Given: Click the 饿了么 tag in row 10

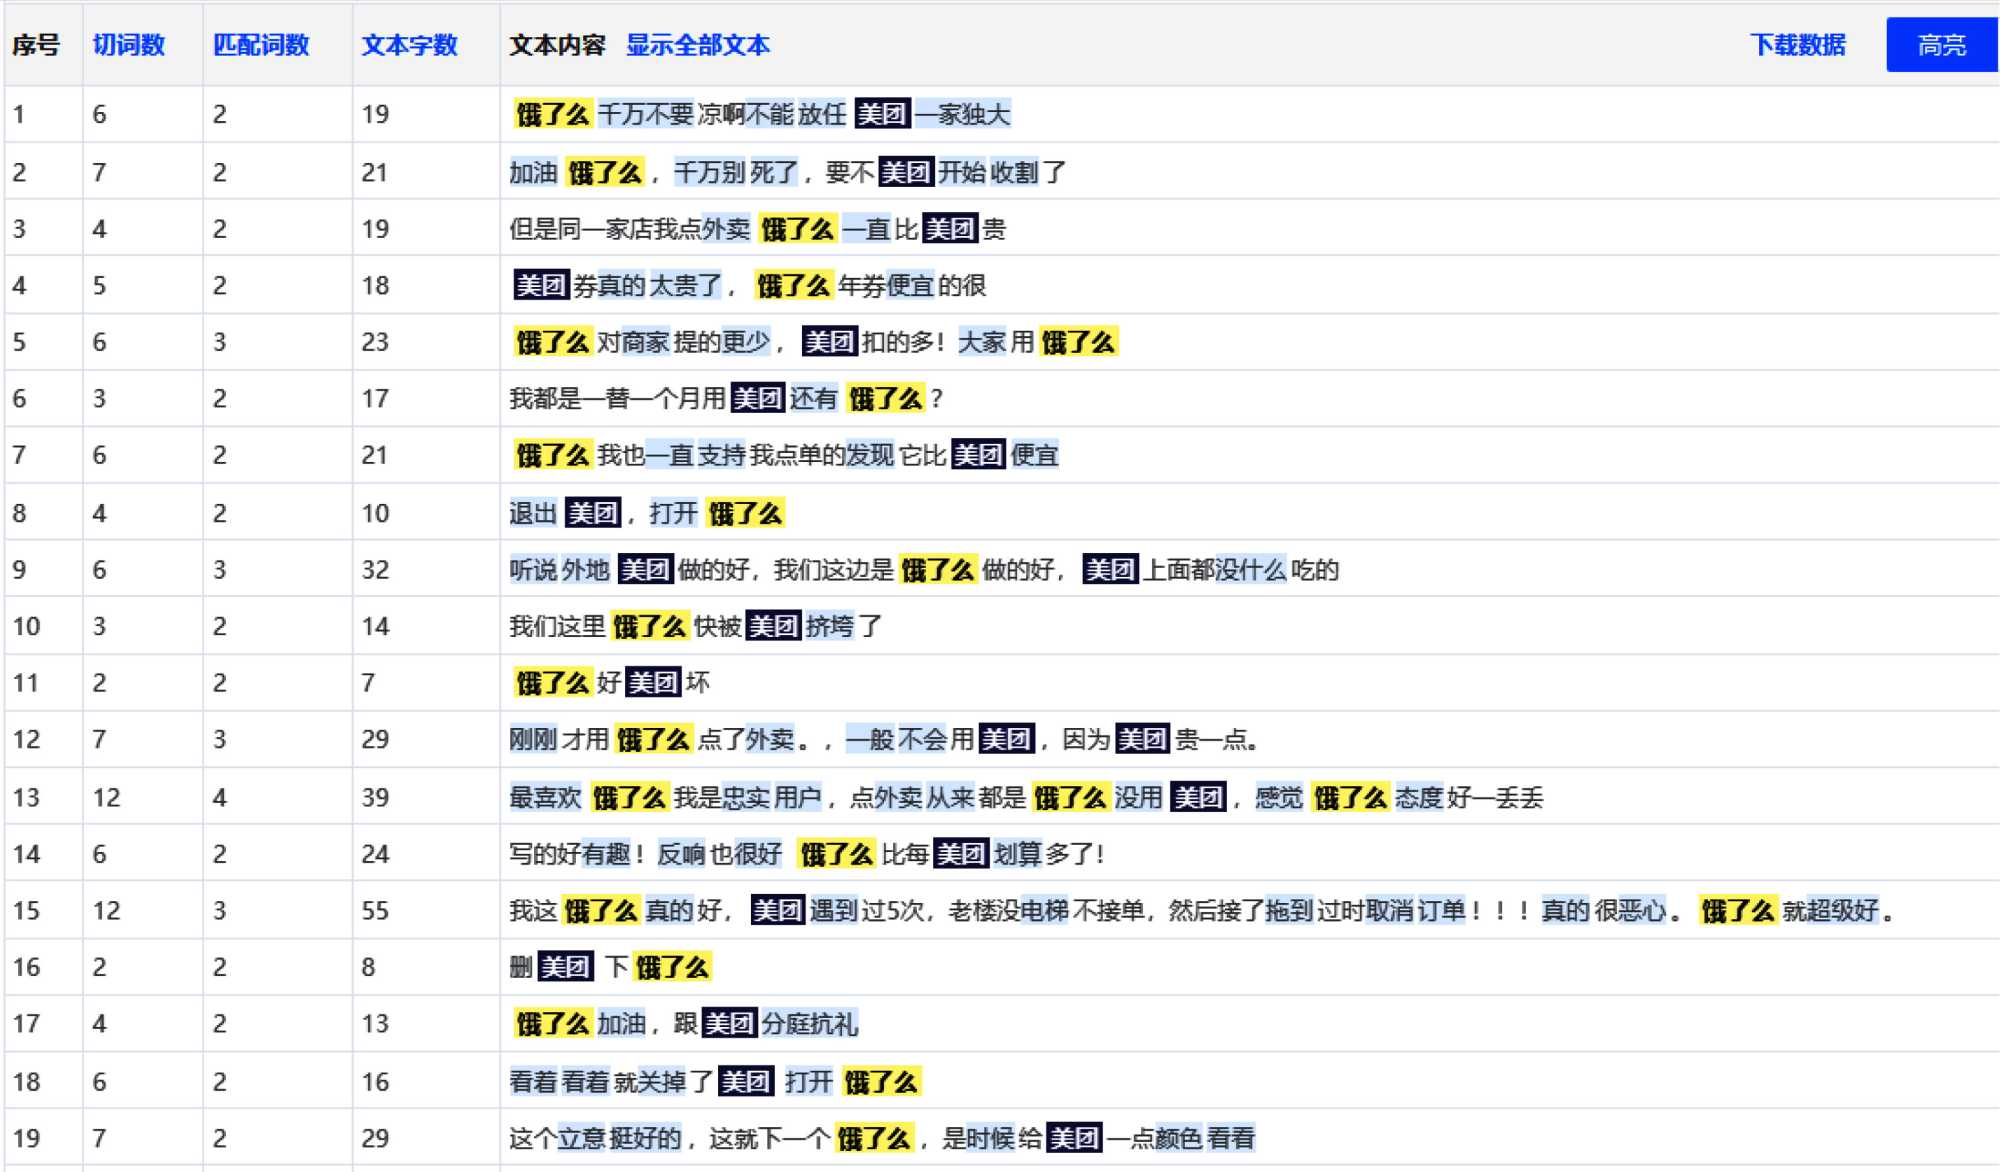Looking at the screenshot, I should [x=649, y=627].
